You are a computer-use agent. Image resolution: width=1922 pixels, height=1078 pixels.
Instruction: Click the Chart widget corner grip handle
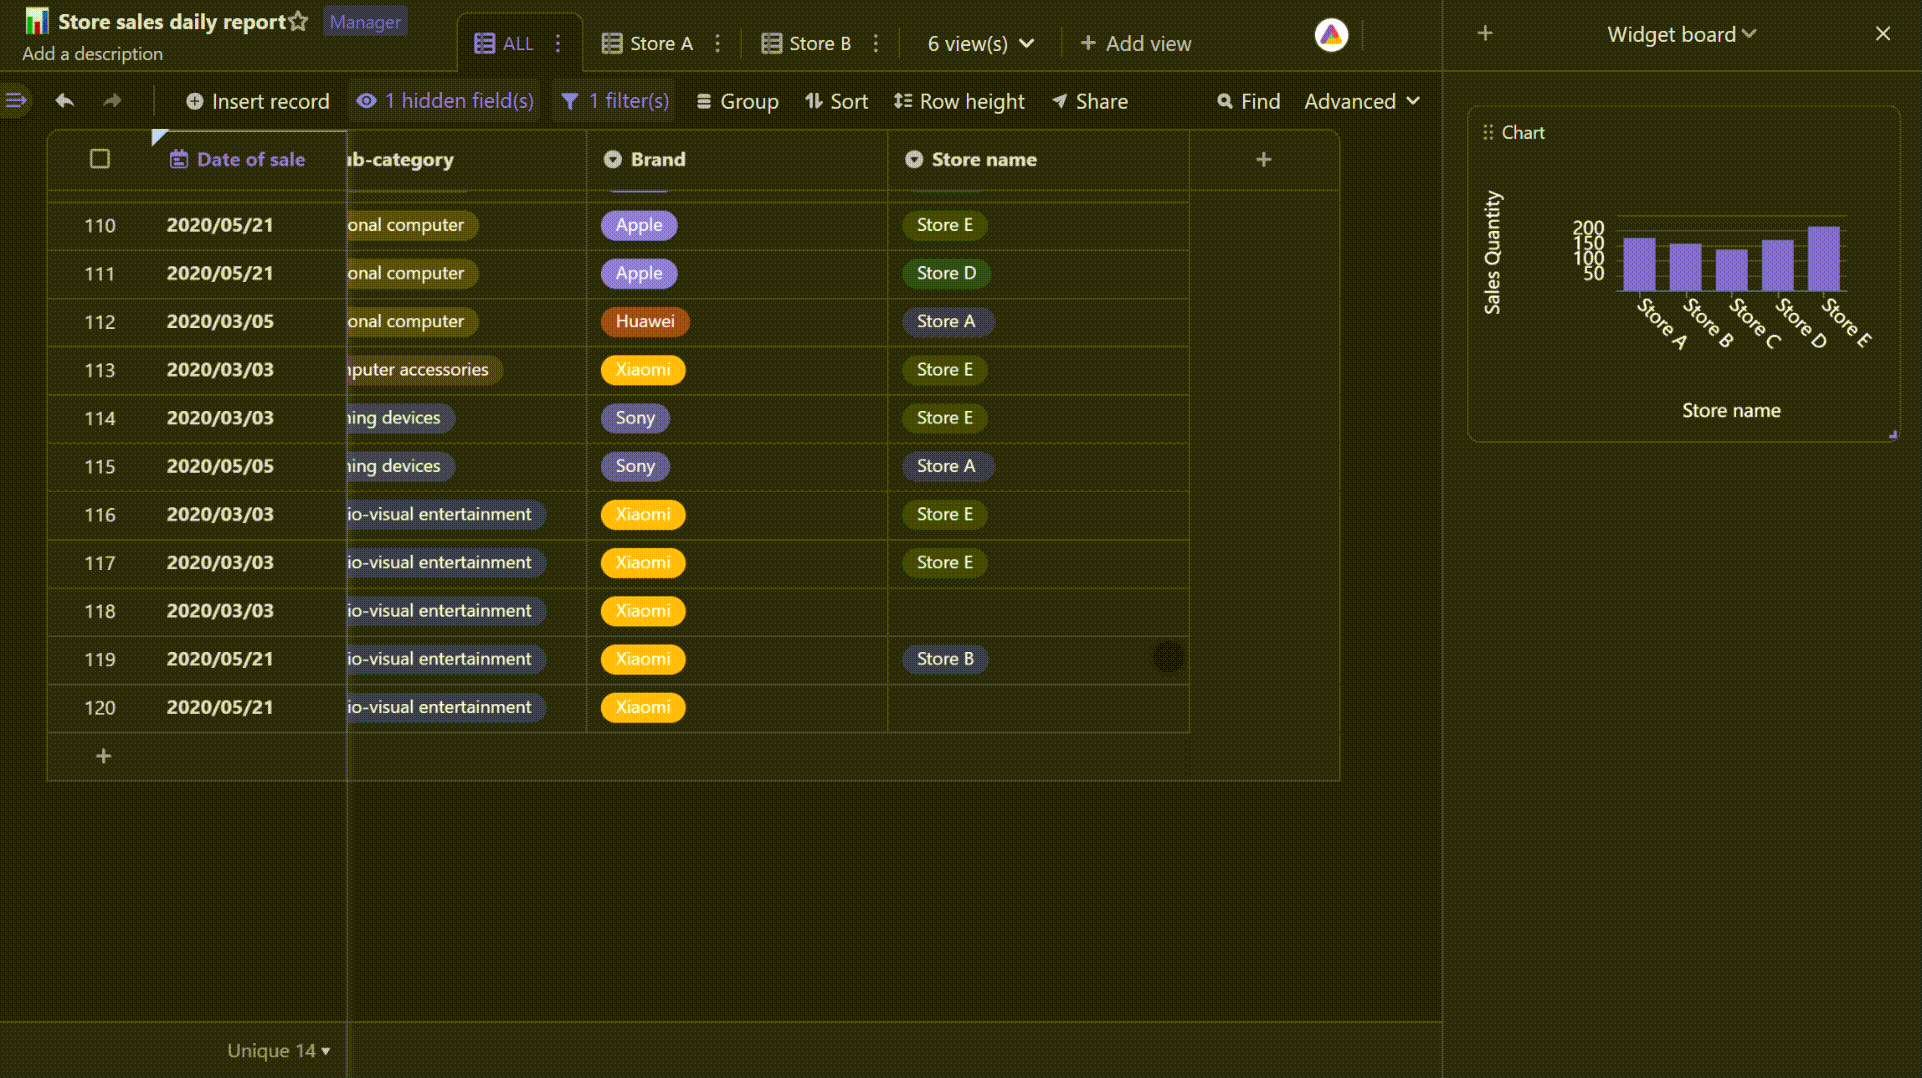pos(1892,435)
